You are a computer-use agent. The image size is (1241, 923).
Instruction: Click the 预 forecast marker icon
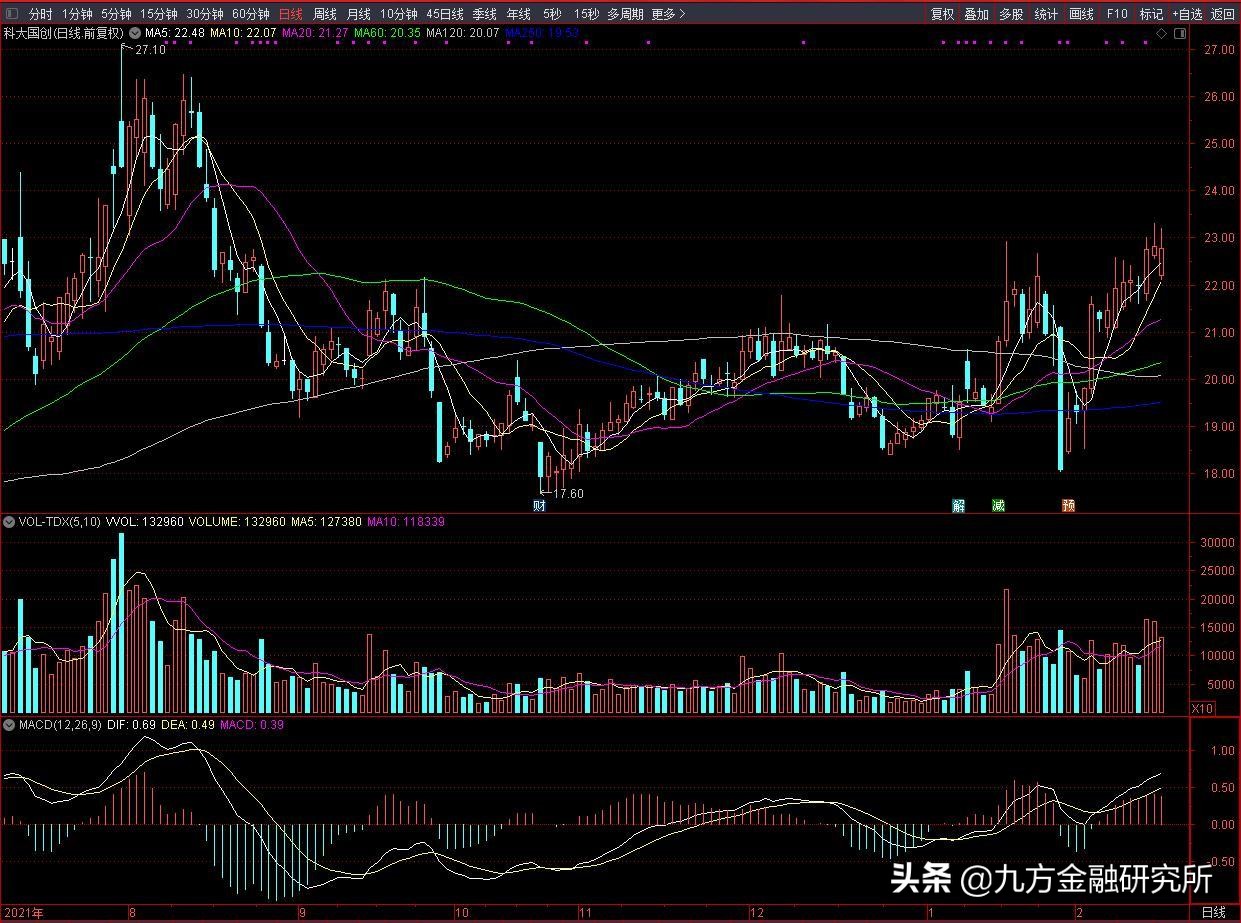[x=1068, y=506]
